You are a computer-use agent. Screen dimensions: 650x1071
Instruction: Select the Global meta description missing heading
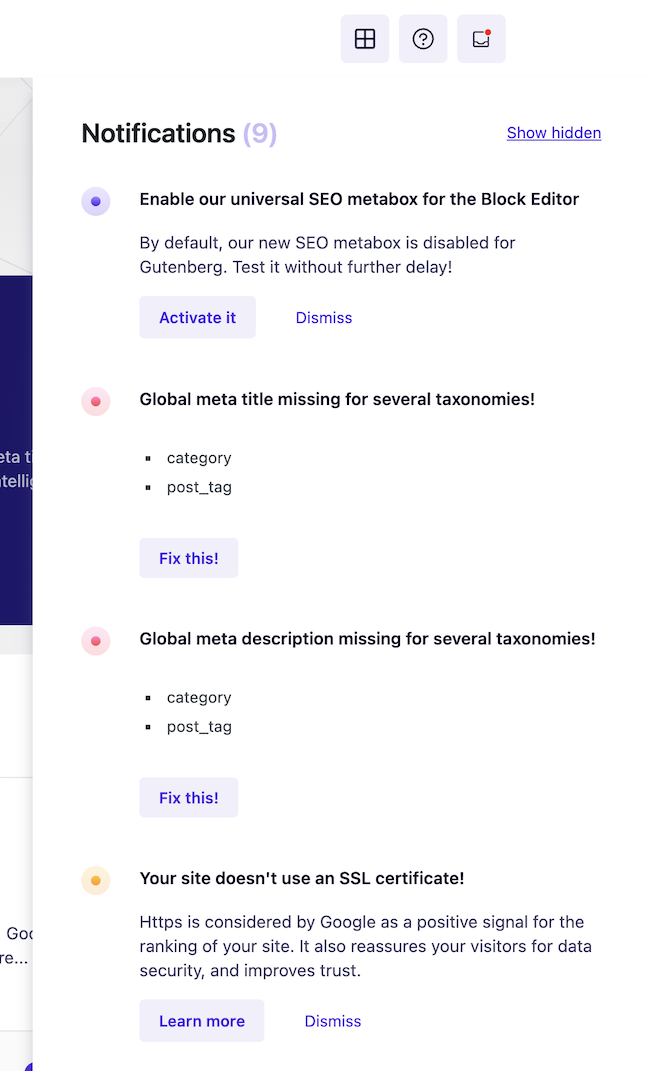[367, 638]
